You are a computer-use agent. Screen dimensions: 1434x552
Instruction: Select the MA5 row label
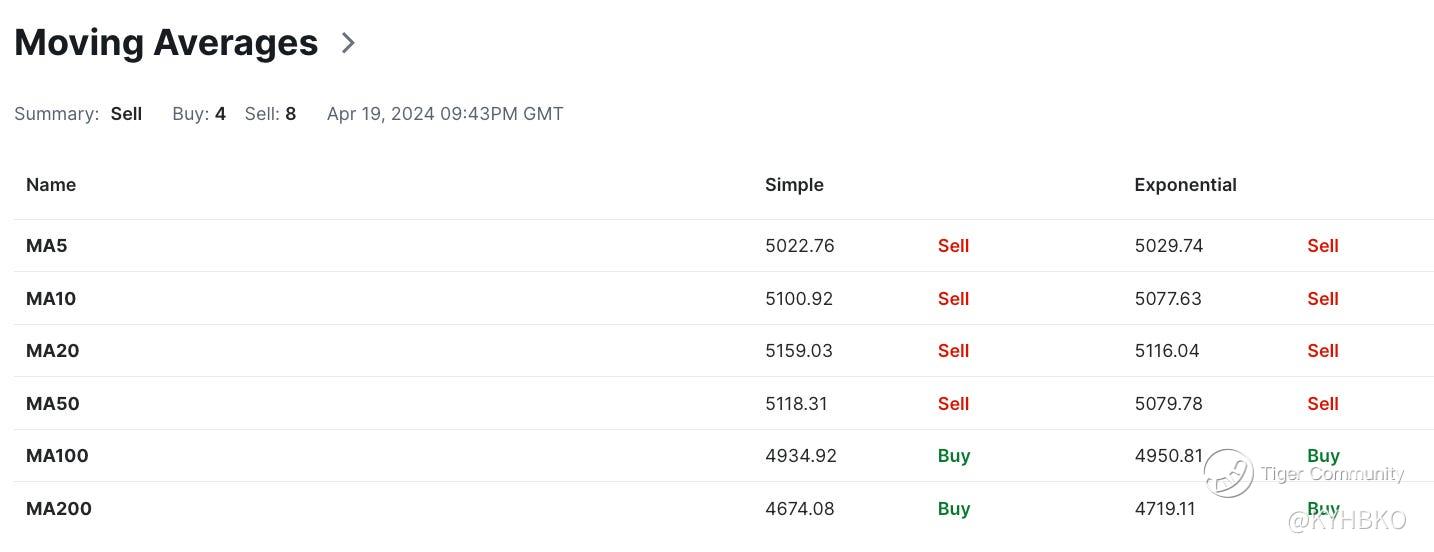coord(47,246)
